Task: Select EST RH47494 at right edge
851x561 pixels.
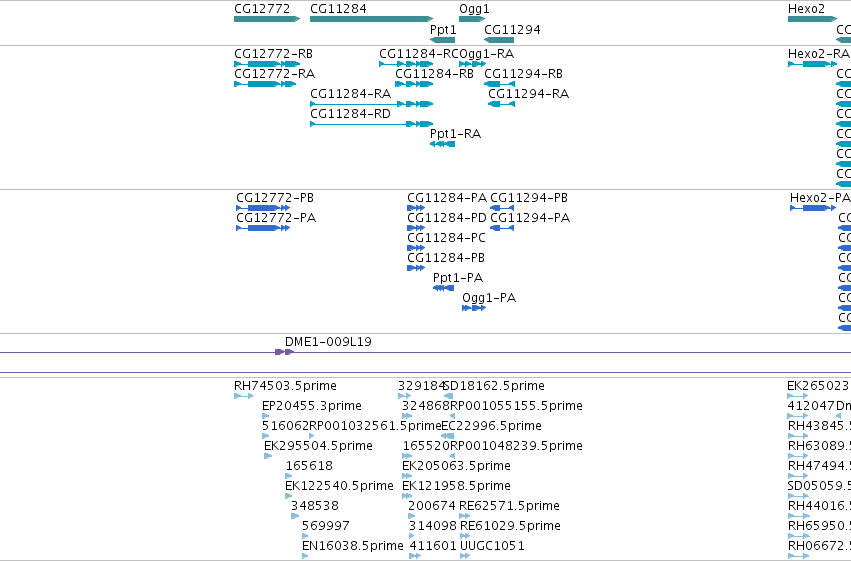Action: 798,476
